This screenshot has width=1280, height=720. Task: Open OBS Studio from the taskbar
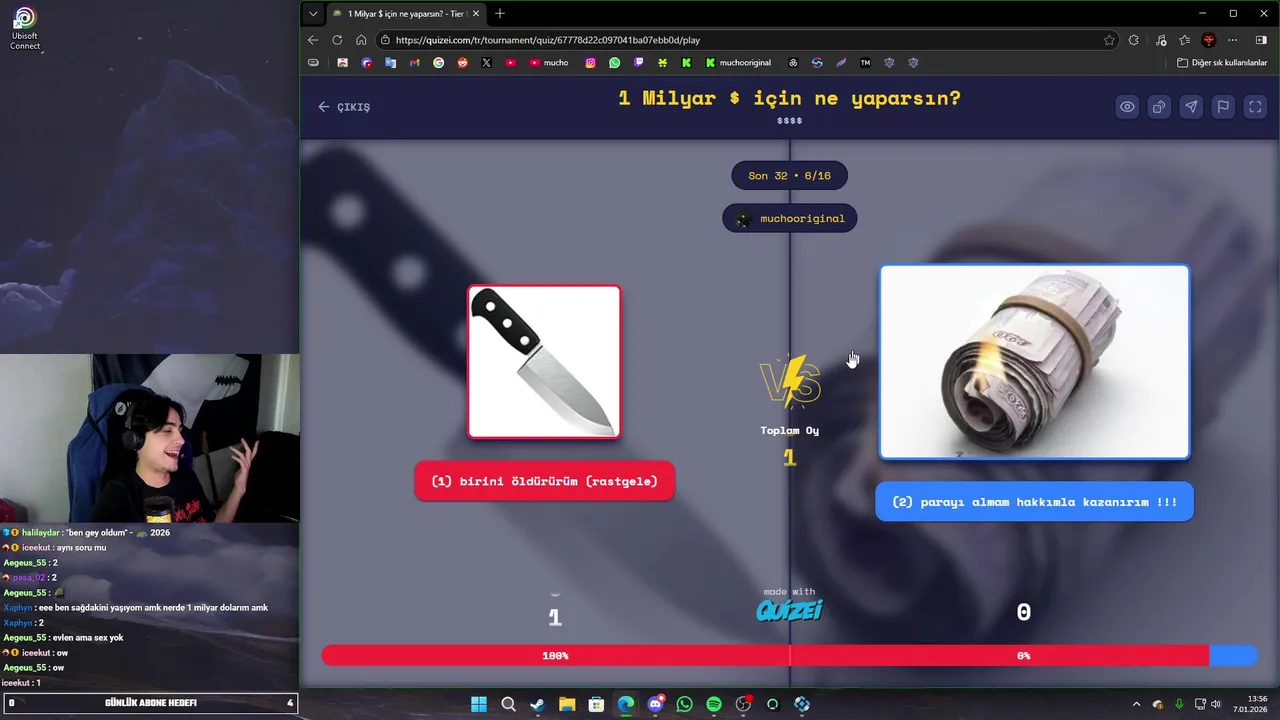[x=743, y=704]
